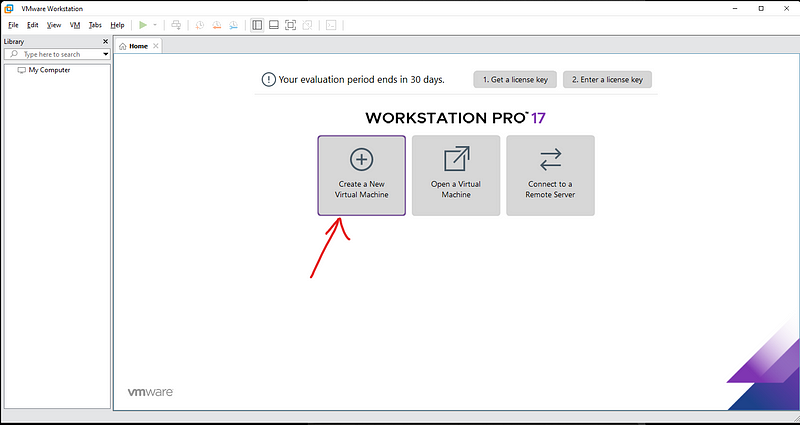800x425 pixels.
Task: Click Send Ctrl+Alt+Del toolbar icon
Action: point(176,25)
